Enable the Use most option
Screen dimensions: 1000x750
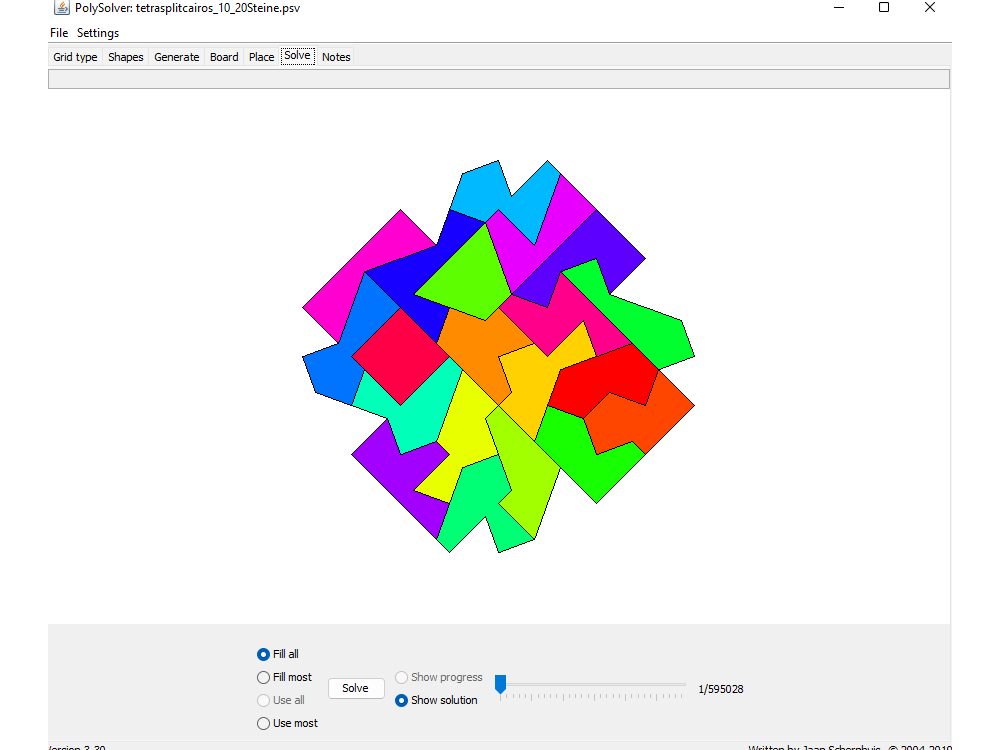[x=264, y=723]
